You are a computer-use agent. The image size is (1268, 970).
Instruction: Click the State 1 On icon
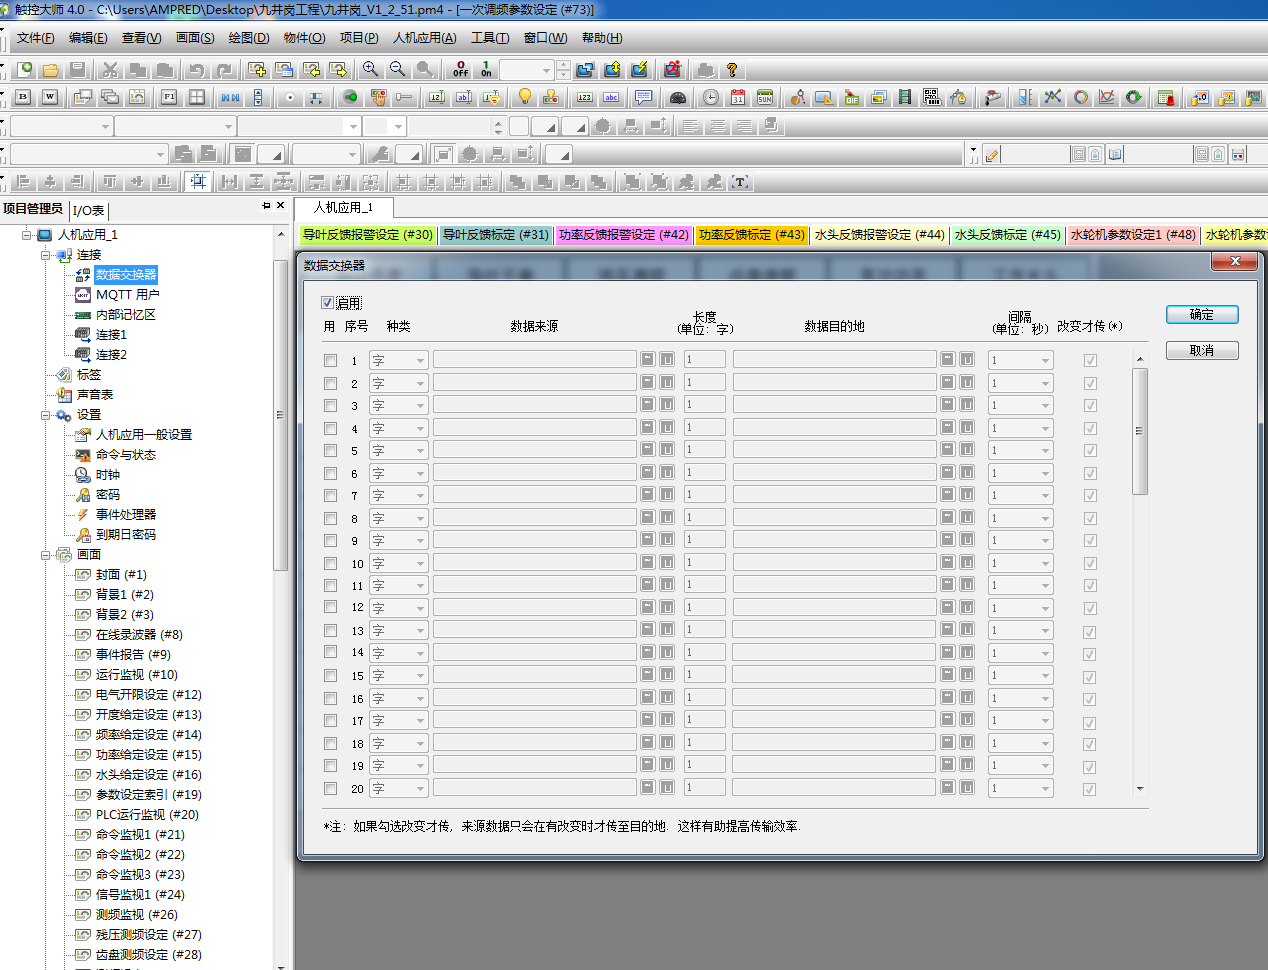[x=486, y=70]
